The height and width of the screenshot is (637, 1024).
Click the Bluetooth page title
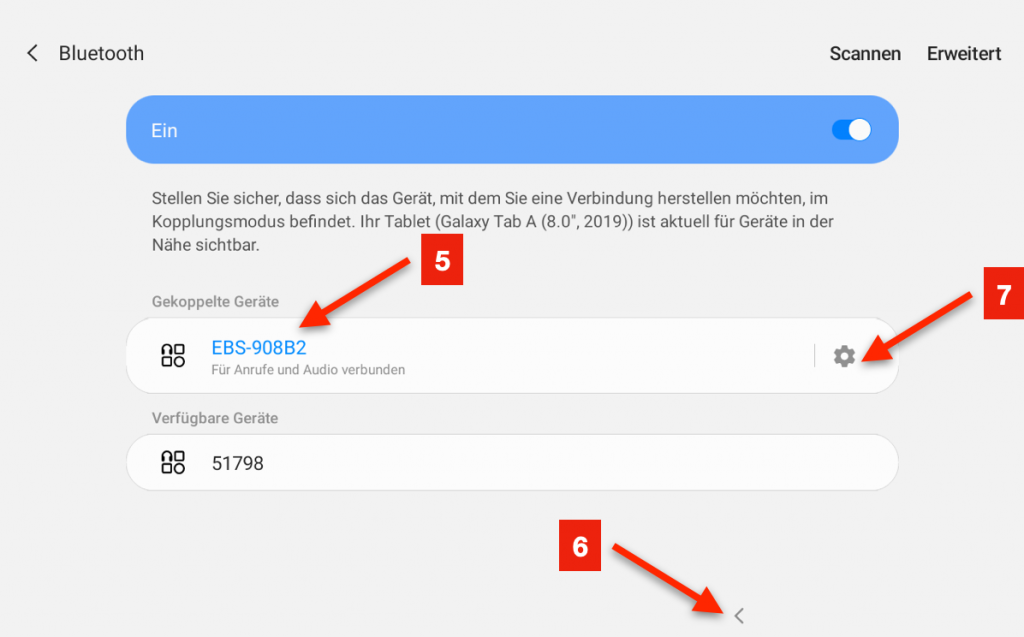[x=101, y=54]
